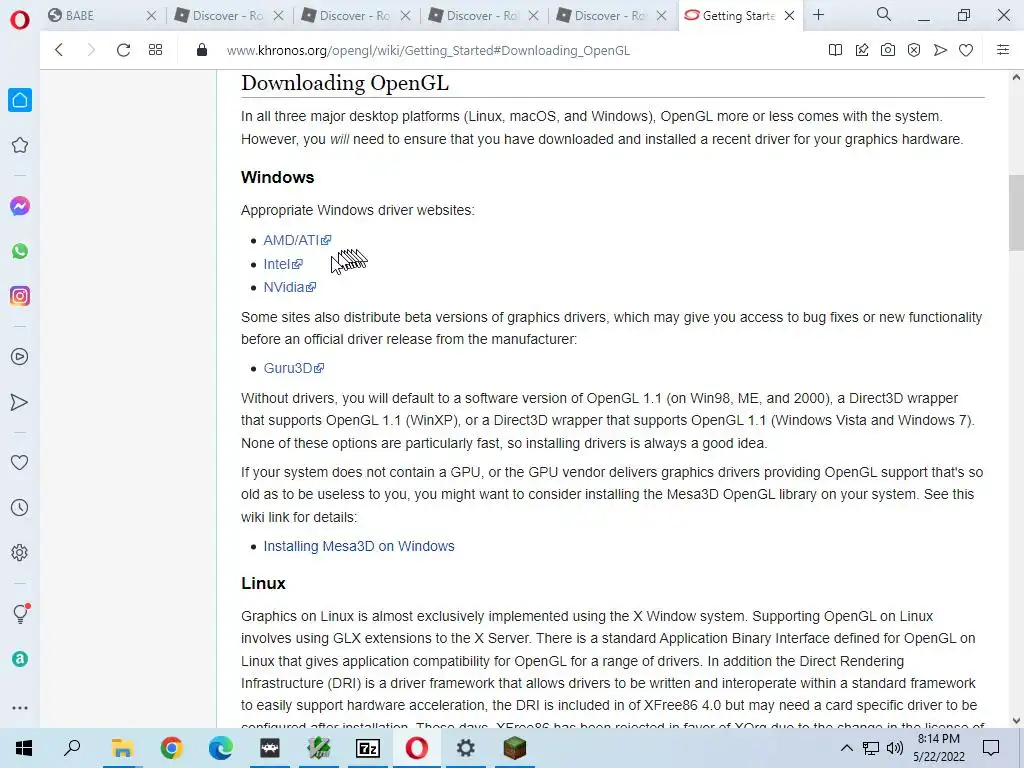Open History clock in the sidebar
The image size is (1024, 768).
tap(20, 507)
